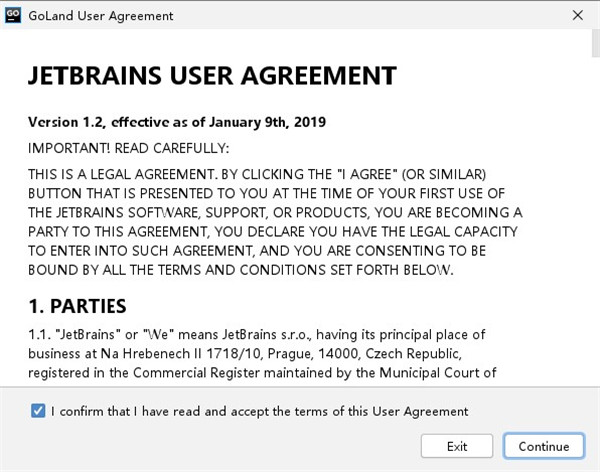Click the Version 1.2 effective date line
The height and width of the screenshot is (472, 600).
tap(177, 122)
